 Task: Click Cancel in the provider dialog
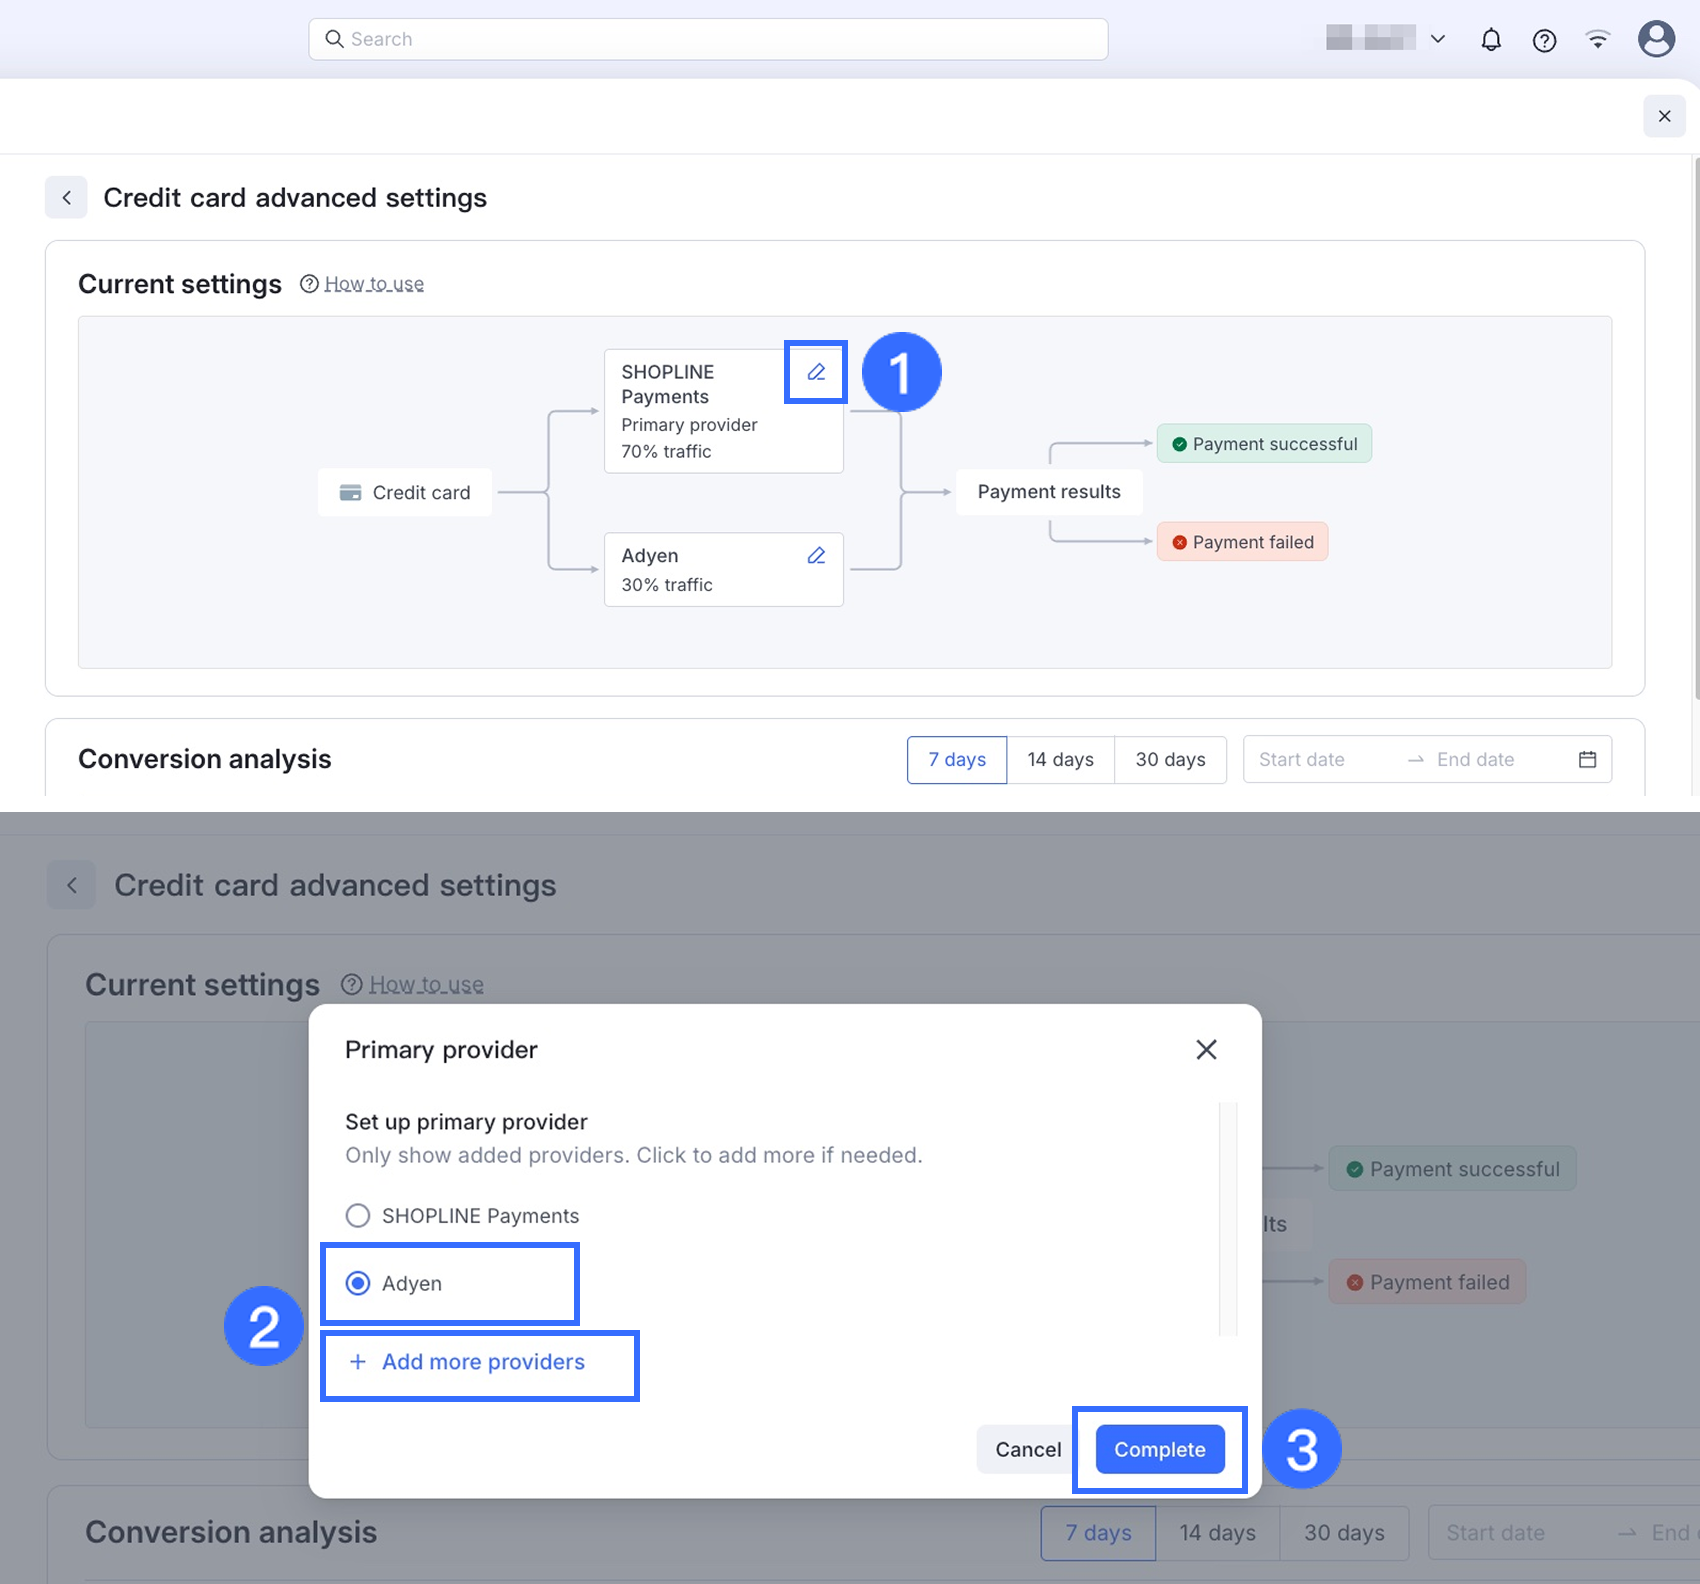(x=1027, y=1449)
